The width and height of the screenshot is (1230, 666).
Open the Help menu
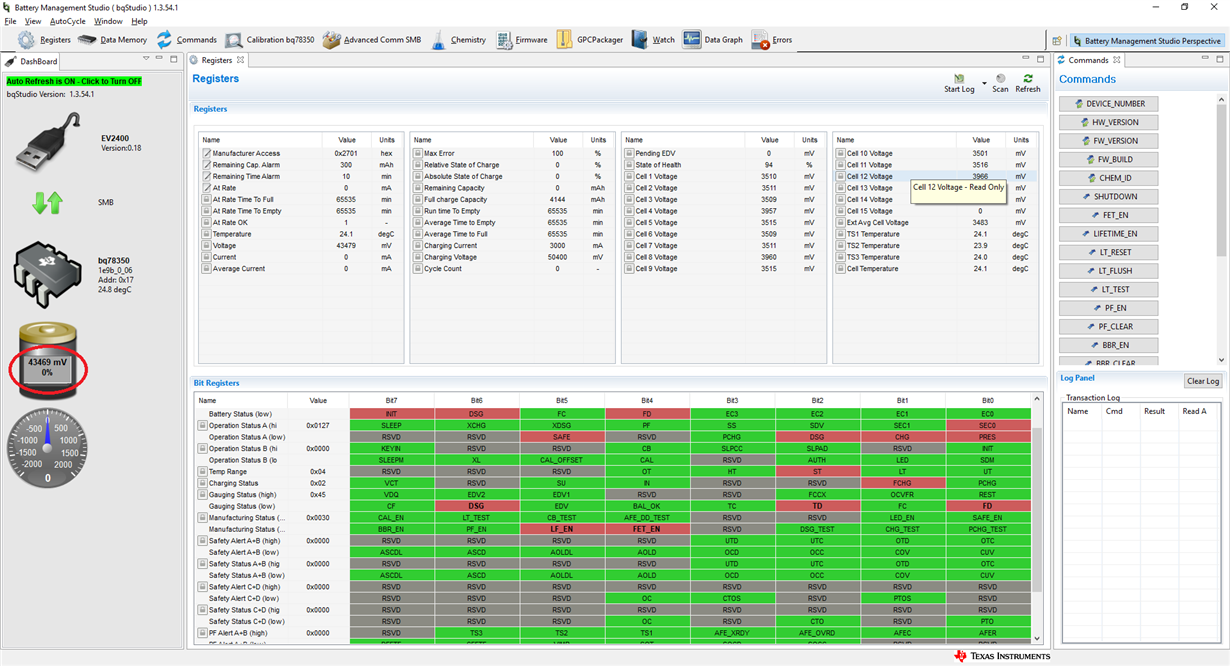(139, 21)
